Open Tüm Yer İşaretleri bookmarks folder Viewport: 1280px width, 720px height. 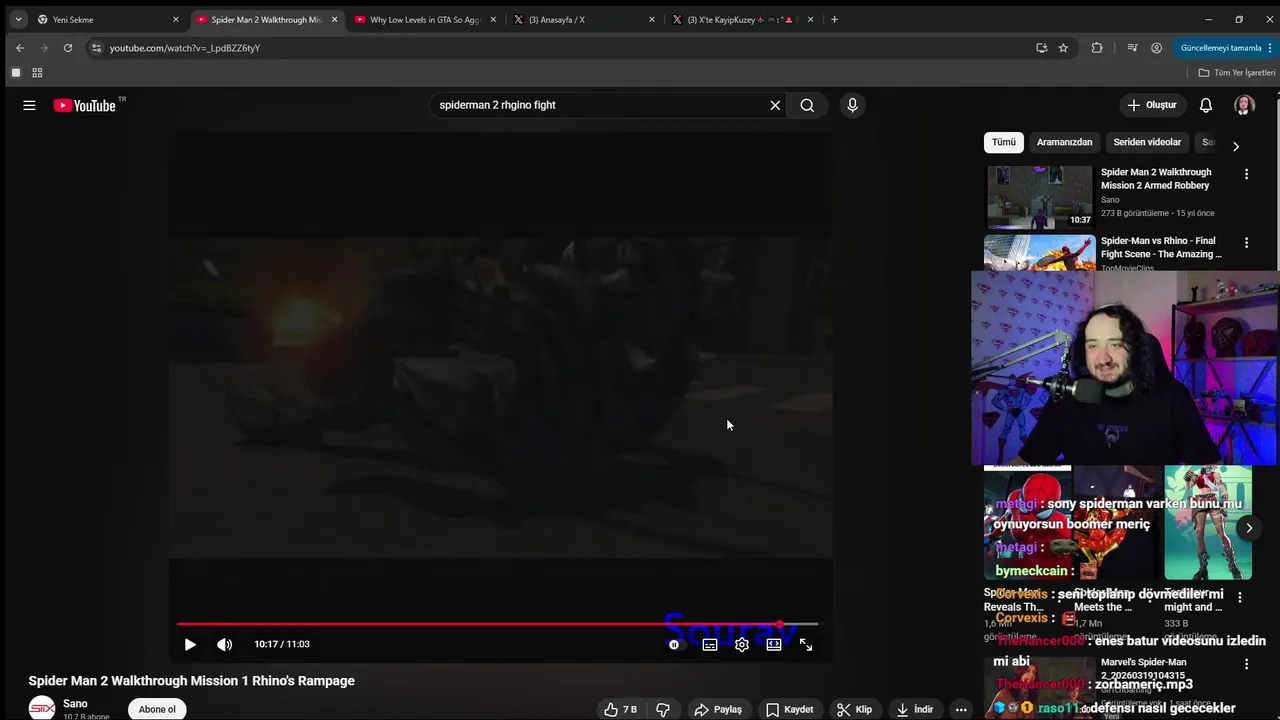pos(1237,73)
